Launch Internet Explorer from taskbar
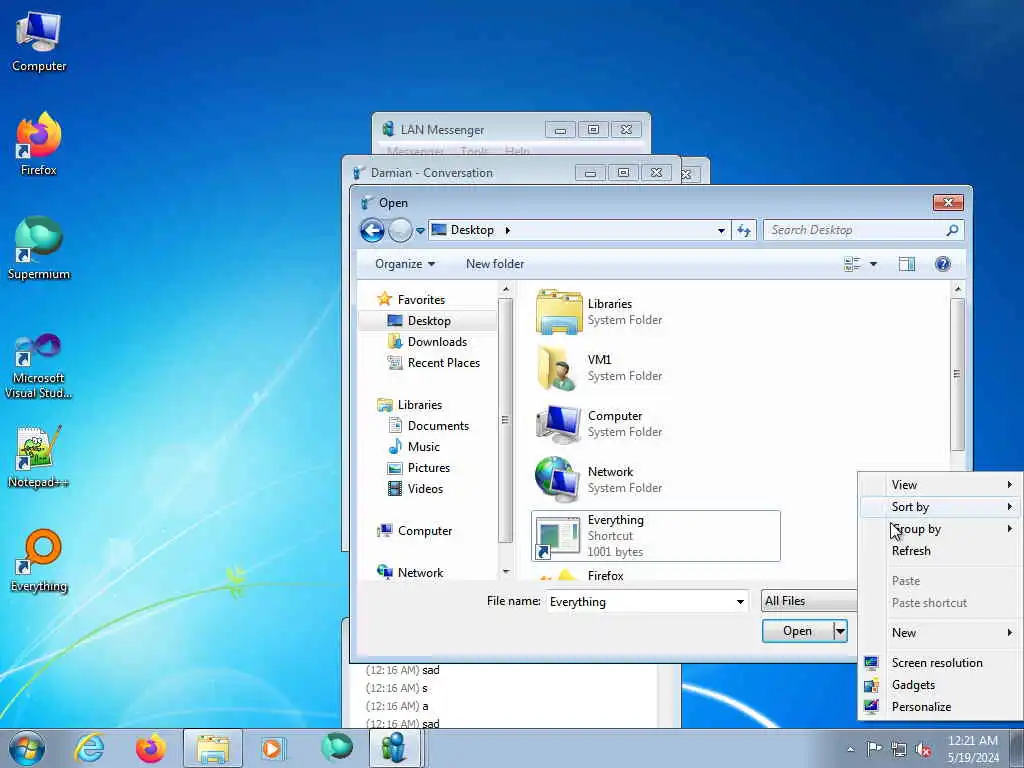The height and width of the screenshot is (768, 1024). point(89,748)
